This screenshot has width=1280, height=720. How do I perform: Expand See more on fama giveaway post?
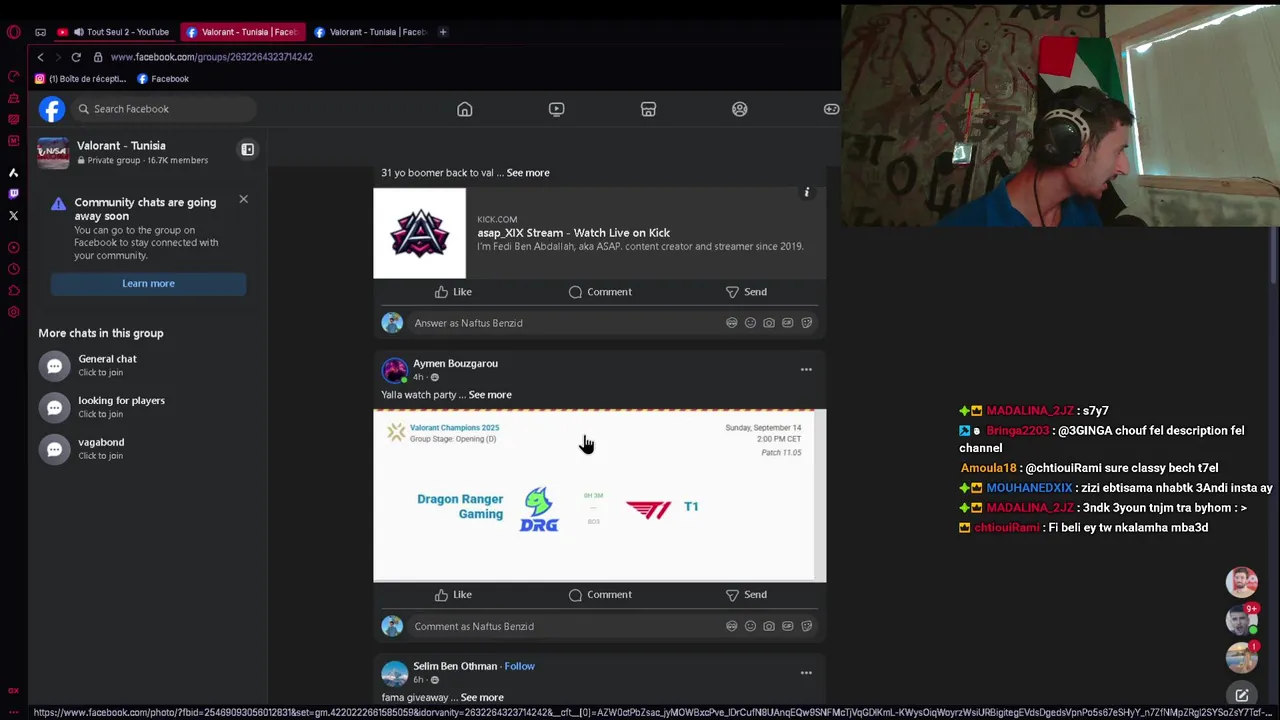click(482, 698)
